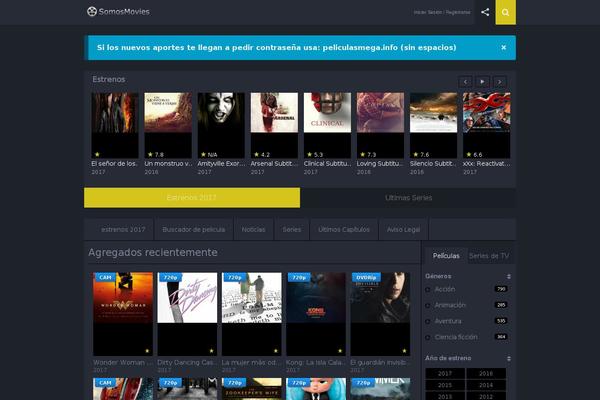
Task: Click the 6.6 star rating on xXx
Action: [474, 155]
